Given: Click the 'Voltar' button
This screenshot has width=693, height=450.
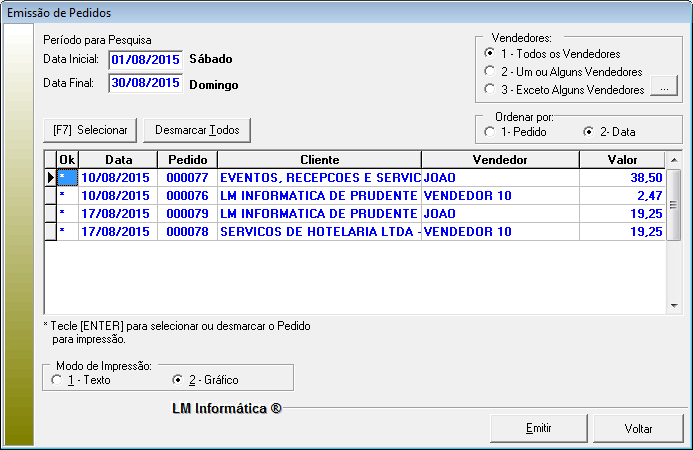Looking at the screenshot, I should tap(638, 427).
